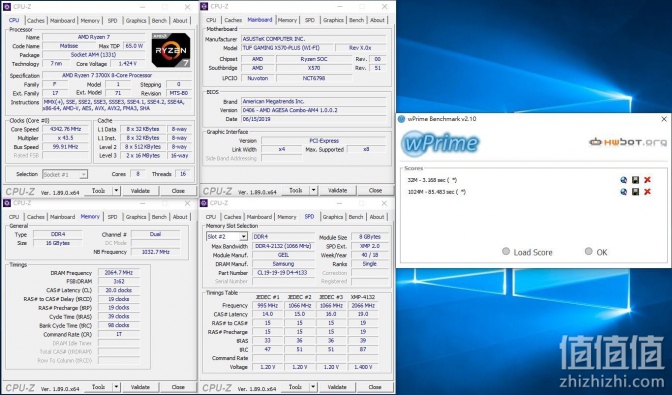Click the motherboard model TUF GAMING X570-PLUS field

click(x=288, y=48)
